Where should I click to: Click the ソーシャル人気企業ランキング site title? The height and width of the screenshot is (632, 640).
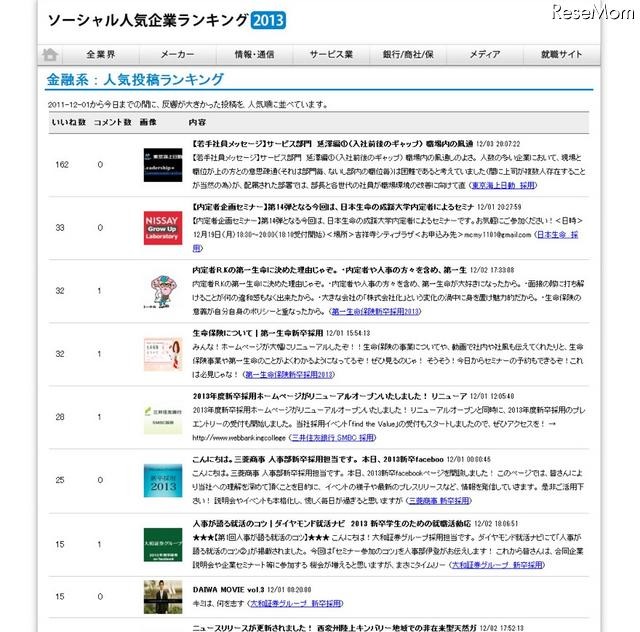pyautogui.click(x=148, y=20)
